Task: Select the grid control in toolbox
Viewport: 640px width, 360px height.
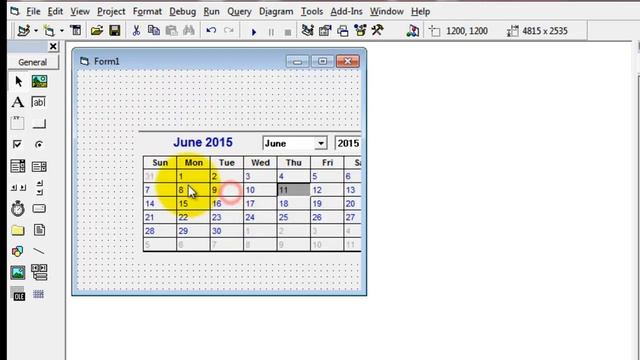Action: point(39,294)
